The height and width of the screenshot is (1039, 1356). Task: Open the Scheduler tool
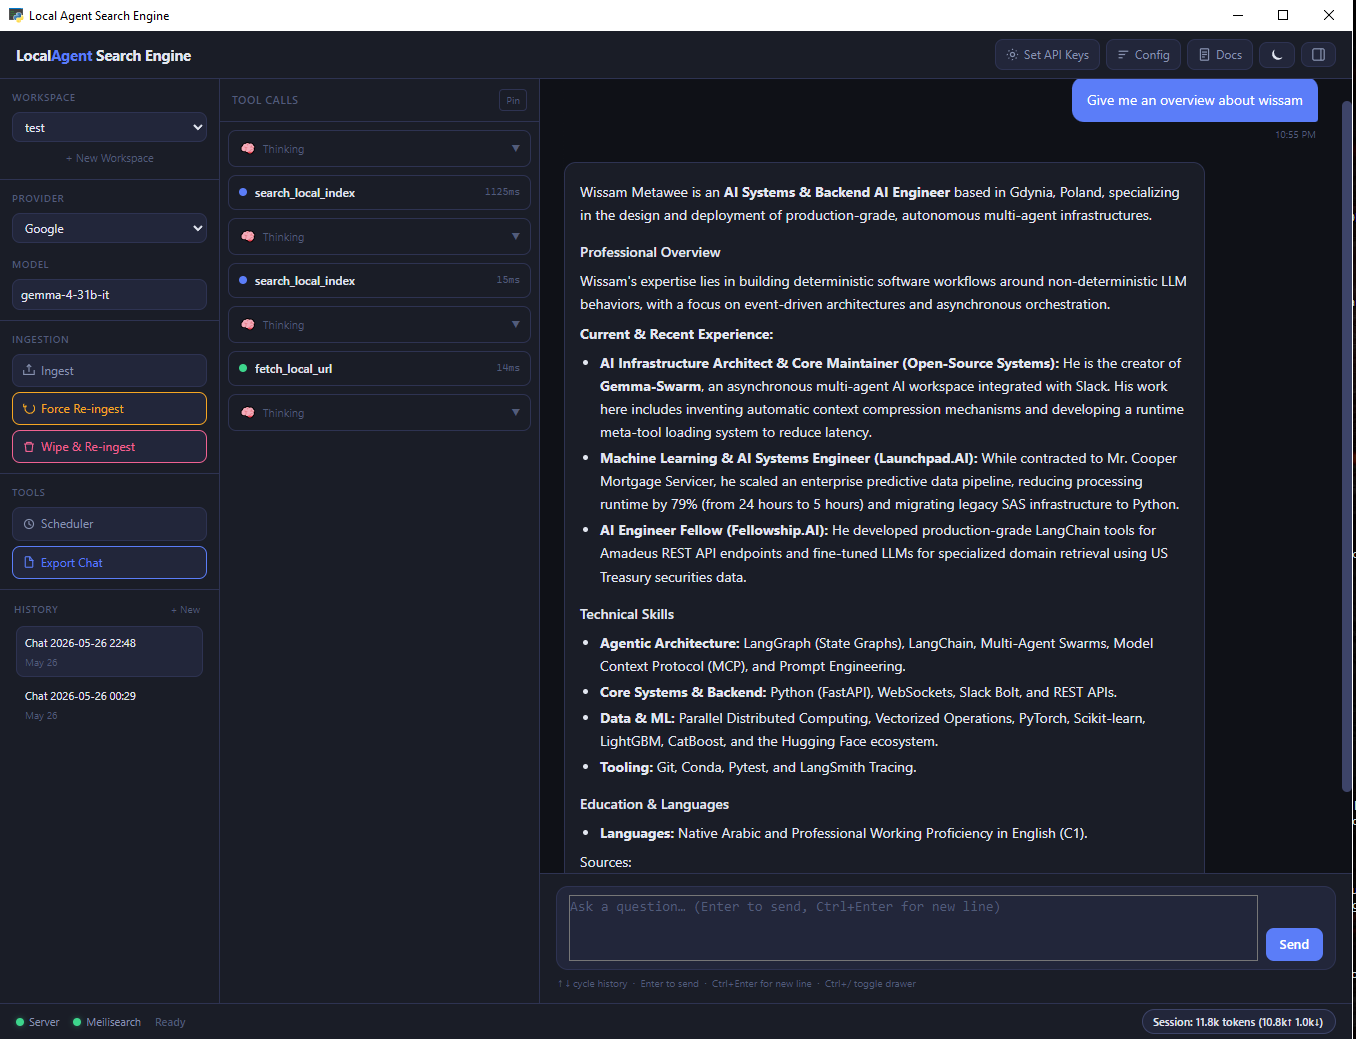click(x=110, y=524)
